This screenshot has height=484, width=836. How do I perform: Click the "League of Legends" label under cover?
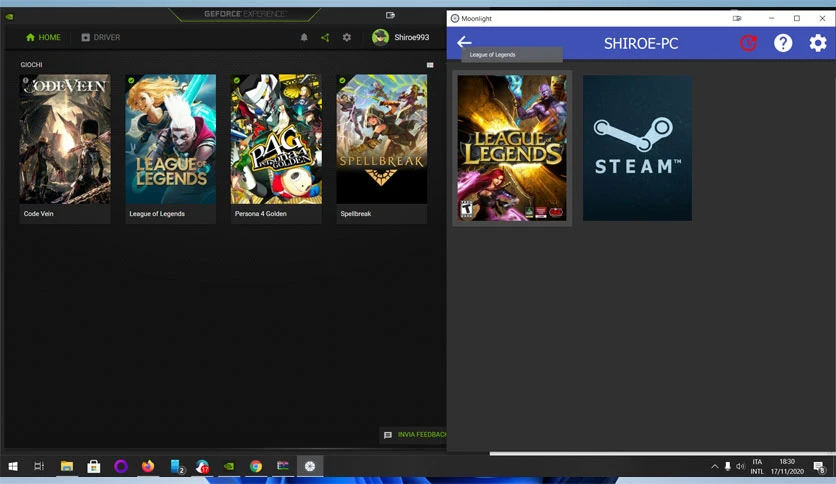point(157,214)
